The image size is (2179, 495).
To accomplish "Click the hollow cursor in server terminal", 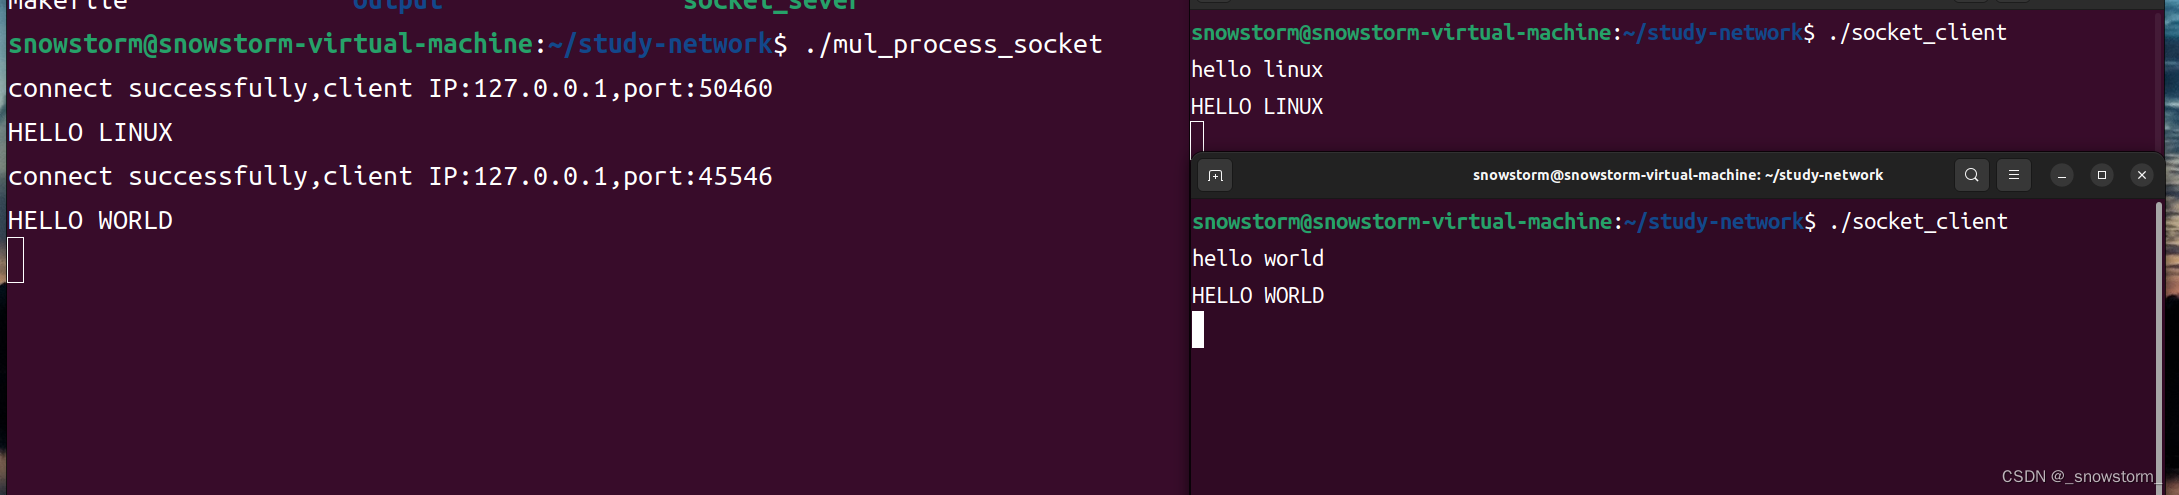I will pos(16,260).
